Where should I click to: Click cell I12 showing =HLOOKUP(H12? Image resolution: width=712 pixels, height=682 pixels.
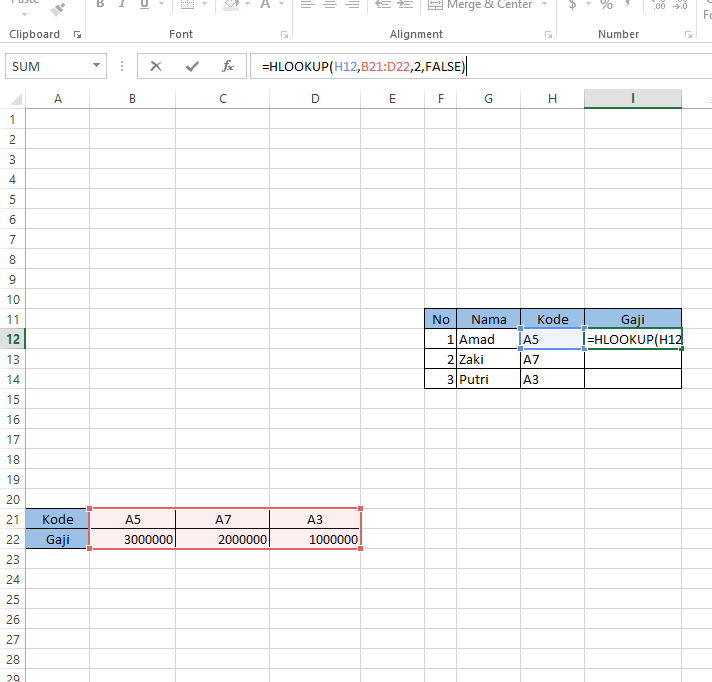[633, 339]
